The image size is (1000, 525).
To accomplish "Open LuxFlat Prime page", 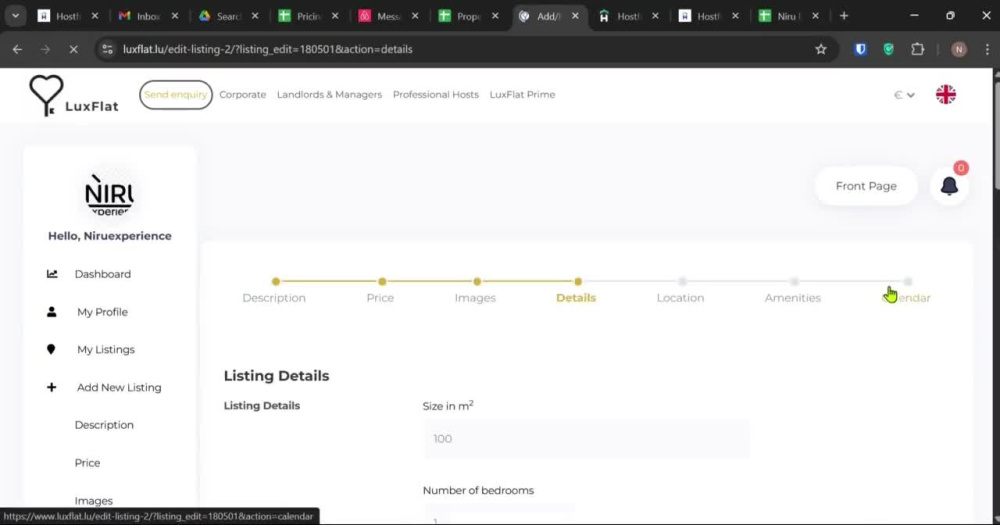I will (x=522, y=94).
